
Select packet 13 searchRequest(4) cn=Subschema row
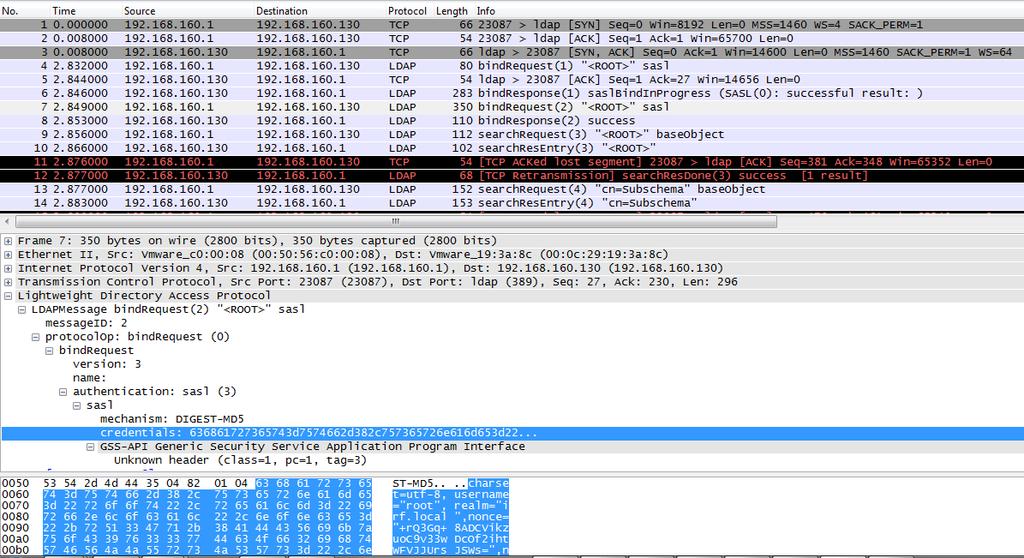pyautogui.click(x=512, y=189)
